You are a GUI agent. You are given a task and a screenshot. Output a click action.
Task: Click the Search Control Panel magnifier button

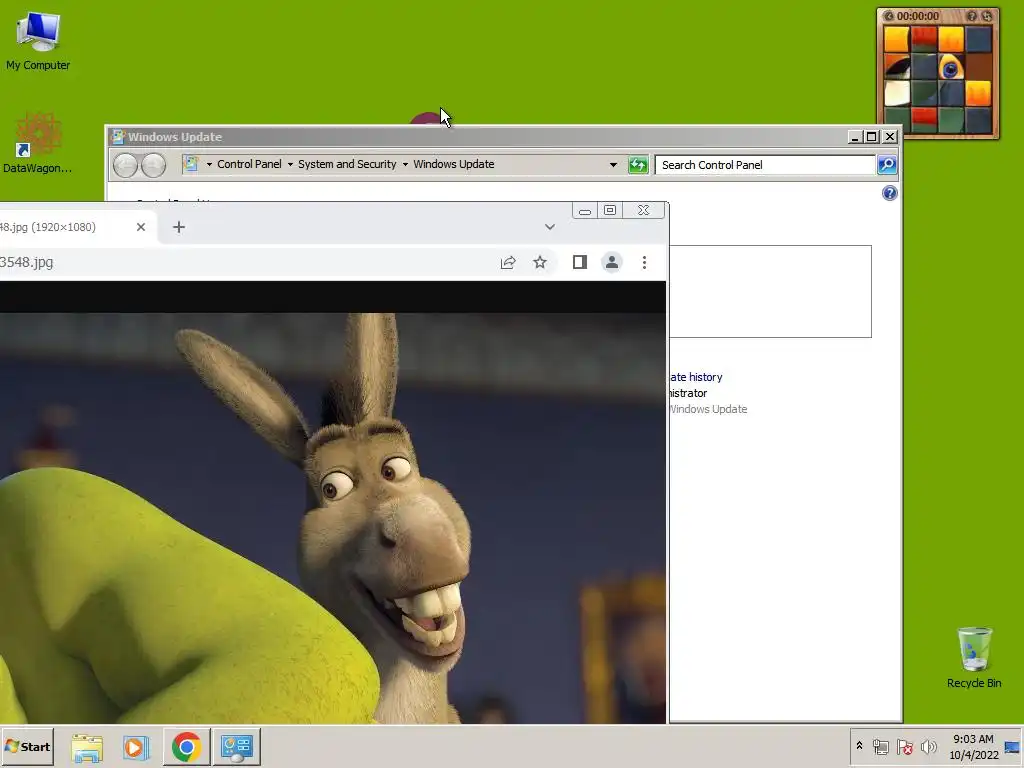887,165
